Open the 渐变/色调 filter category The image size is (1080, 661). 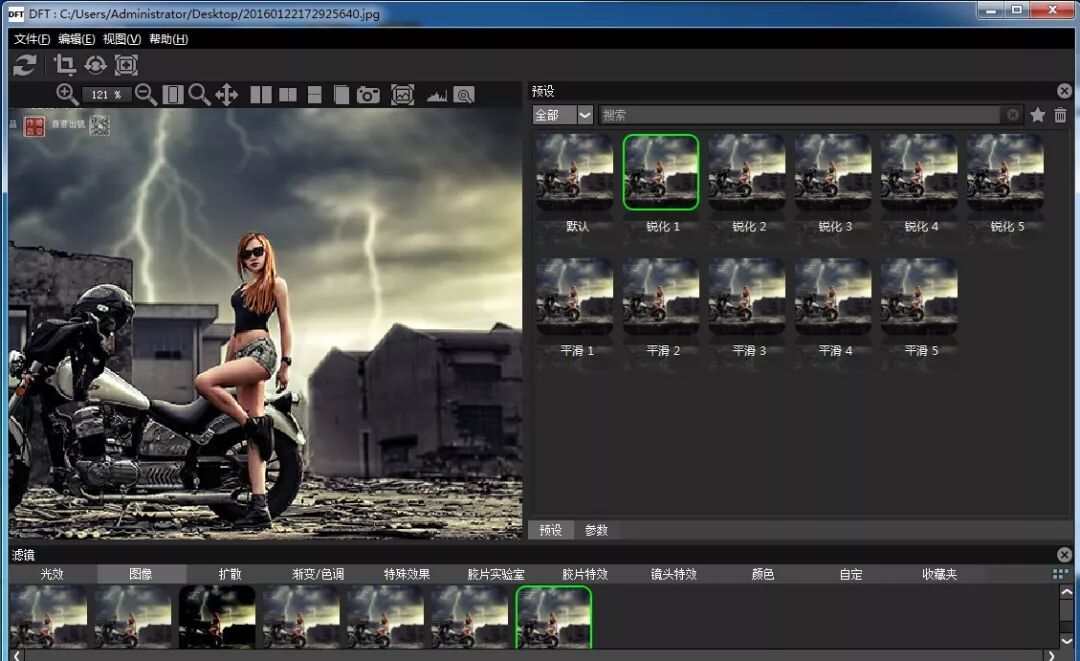pyautogui.click(x=318, y=574)
